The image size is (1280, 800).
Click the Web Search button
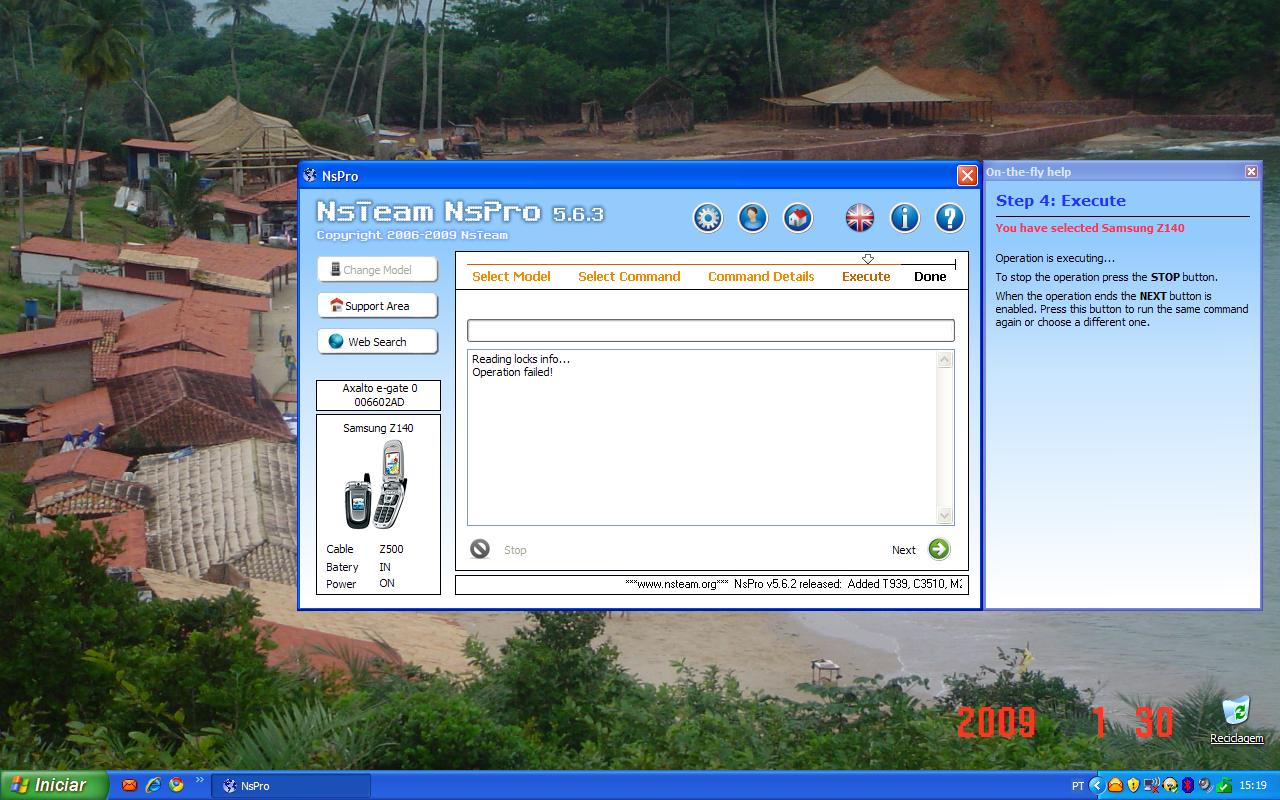[378, 342]
